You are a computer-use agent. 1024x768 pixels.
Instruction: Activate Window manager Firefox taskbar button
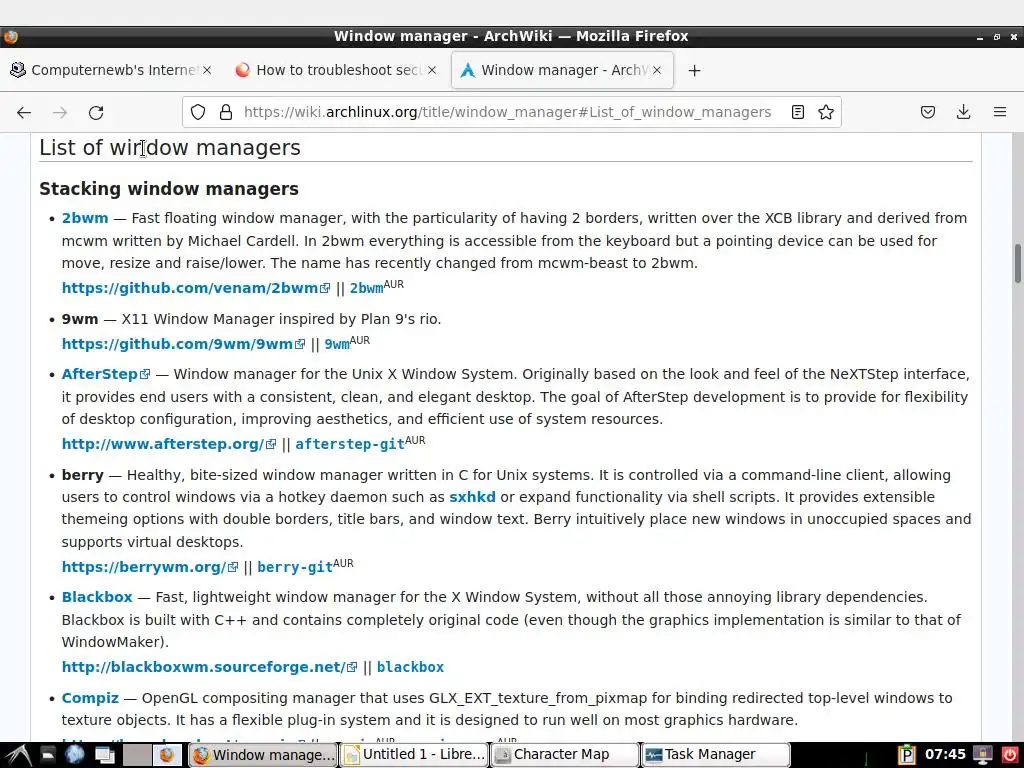(x=264, y=755)
